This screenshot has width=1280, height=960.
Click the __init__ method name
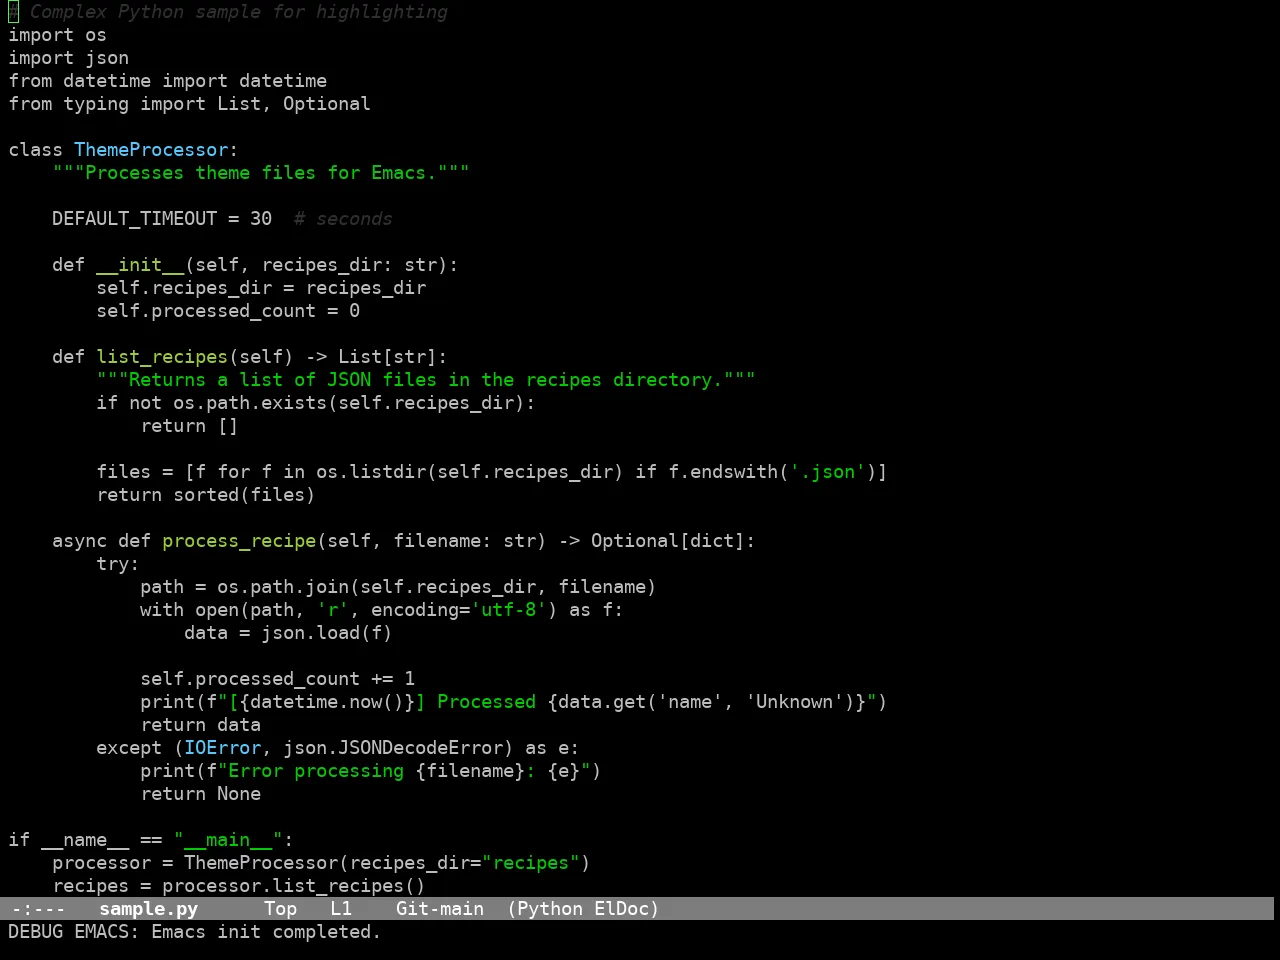pos(140,265)
